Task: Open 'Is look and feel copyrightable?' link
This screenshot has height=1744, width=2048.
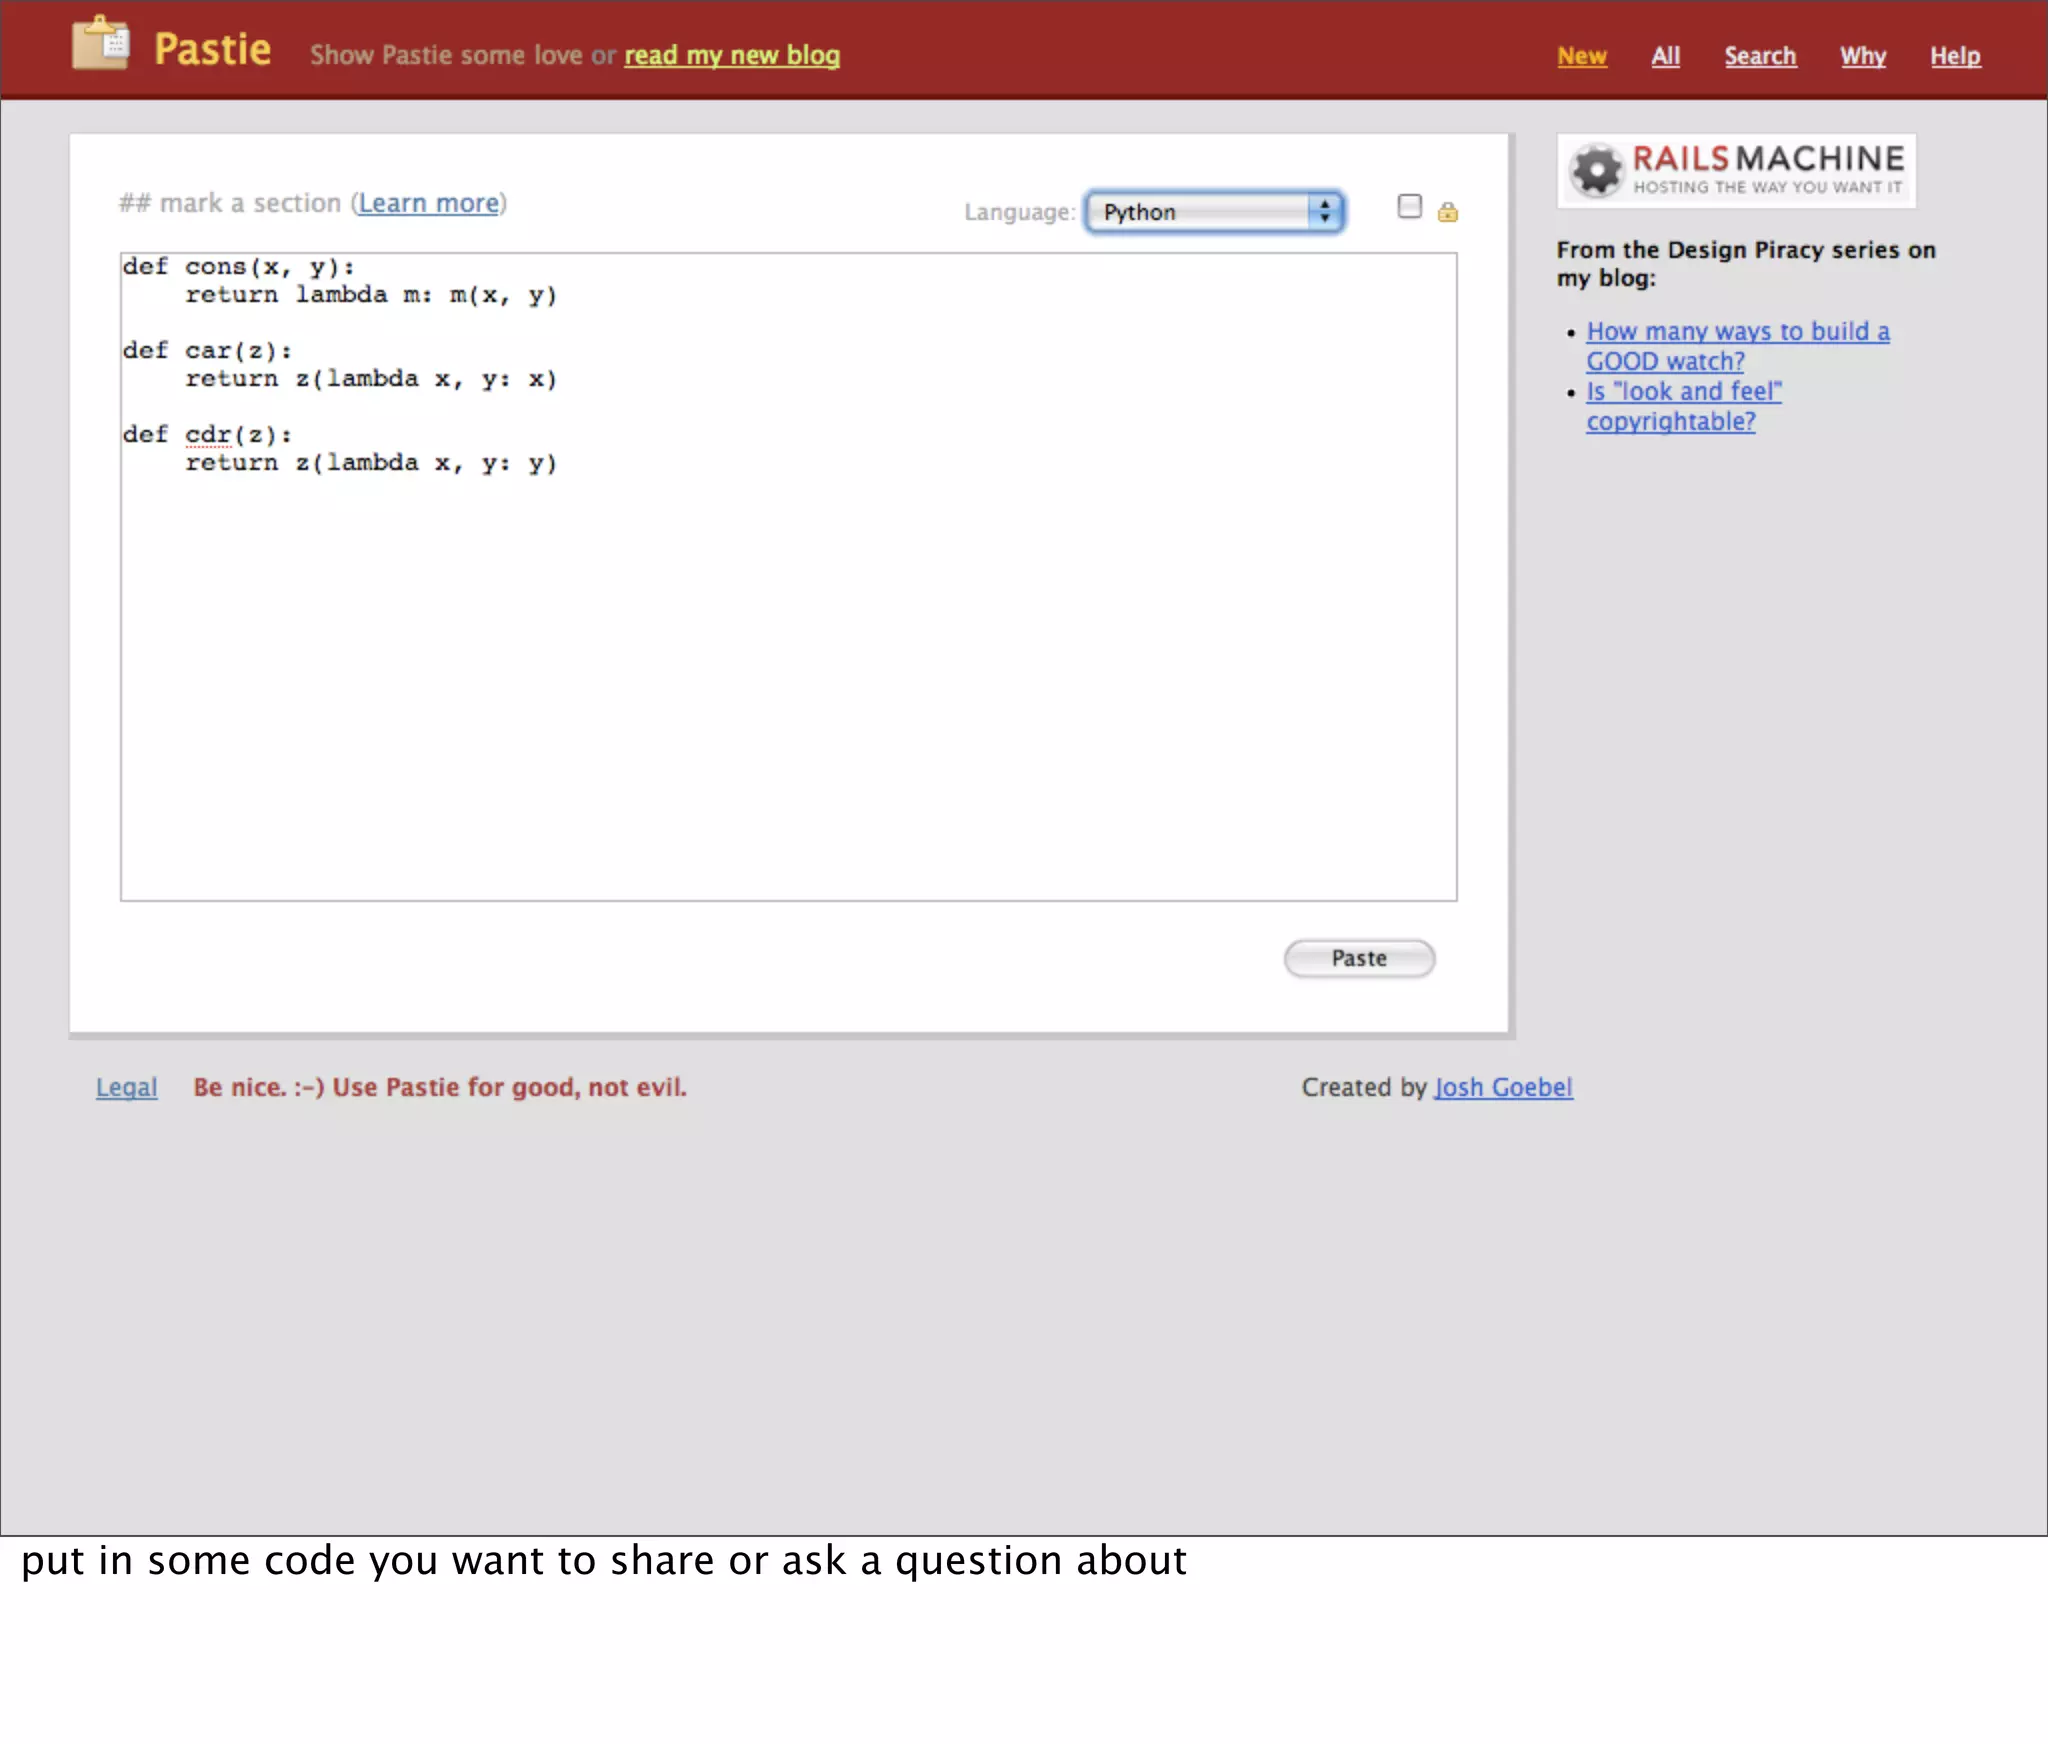Action: click(x=1683, y=405)
